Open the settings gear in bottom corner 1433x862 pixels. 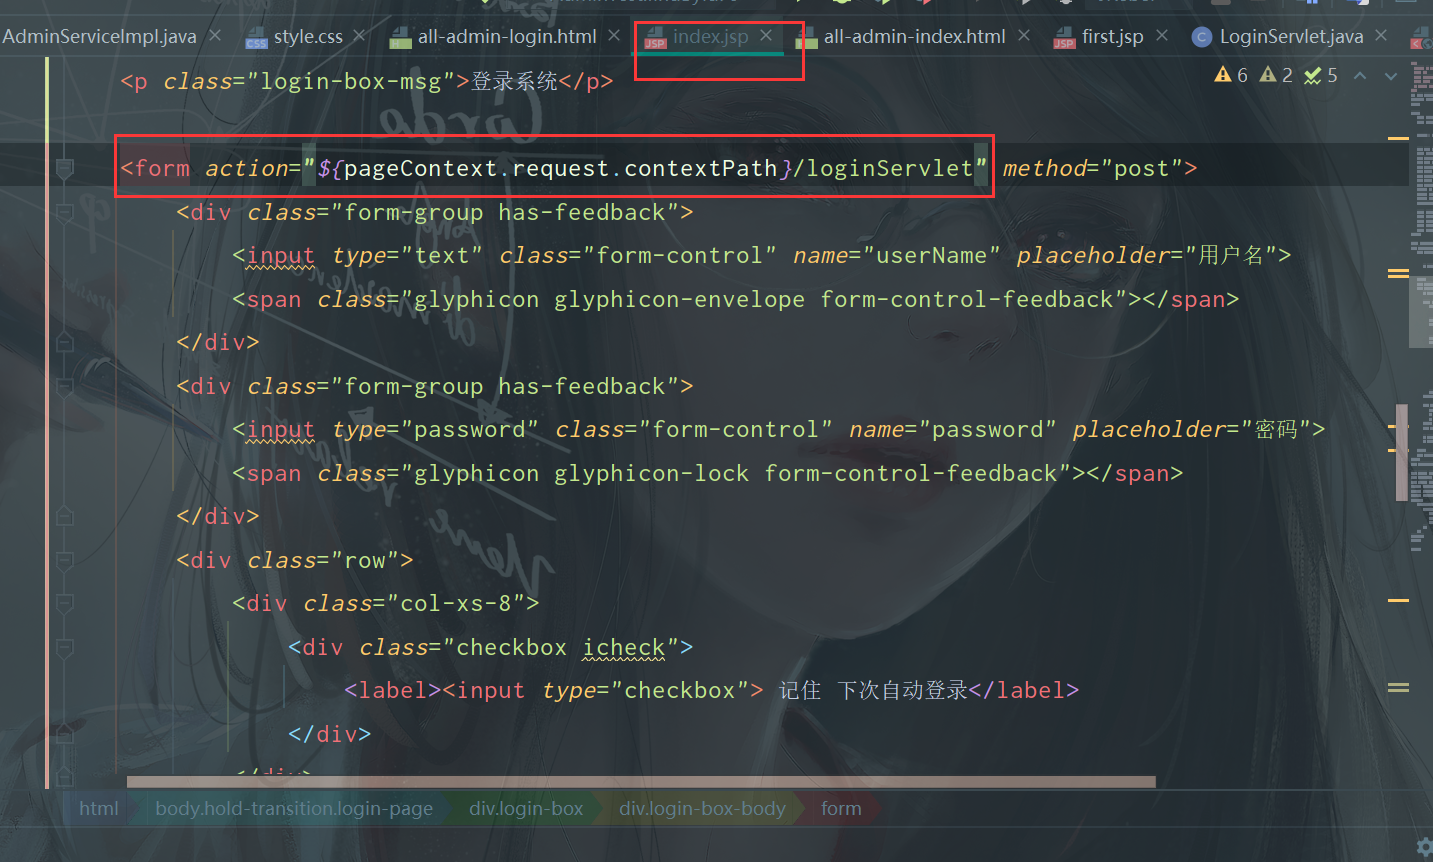[1425, 847]
